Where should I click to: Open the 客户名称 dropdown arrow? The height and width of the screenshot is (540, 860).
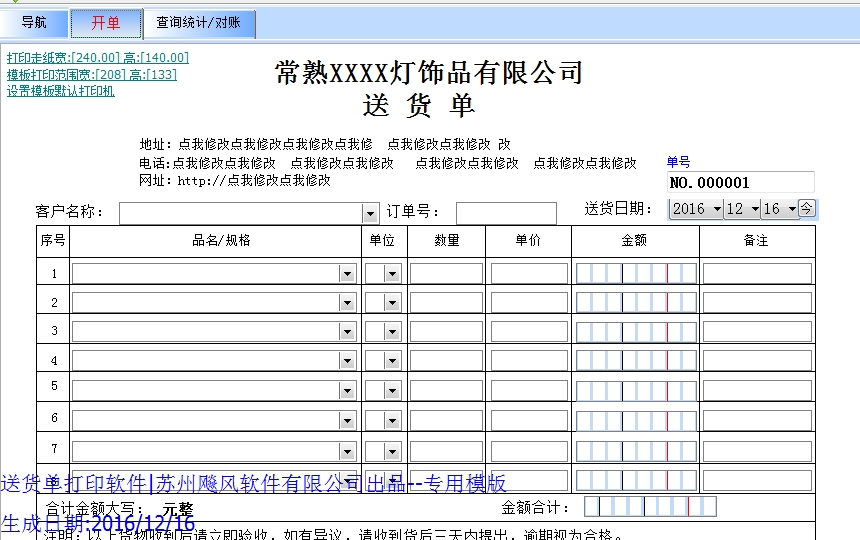click(x=370, y=213)
